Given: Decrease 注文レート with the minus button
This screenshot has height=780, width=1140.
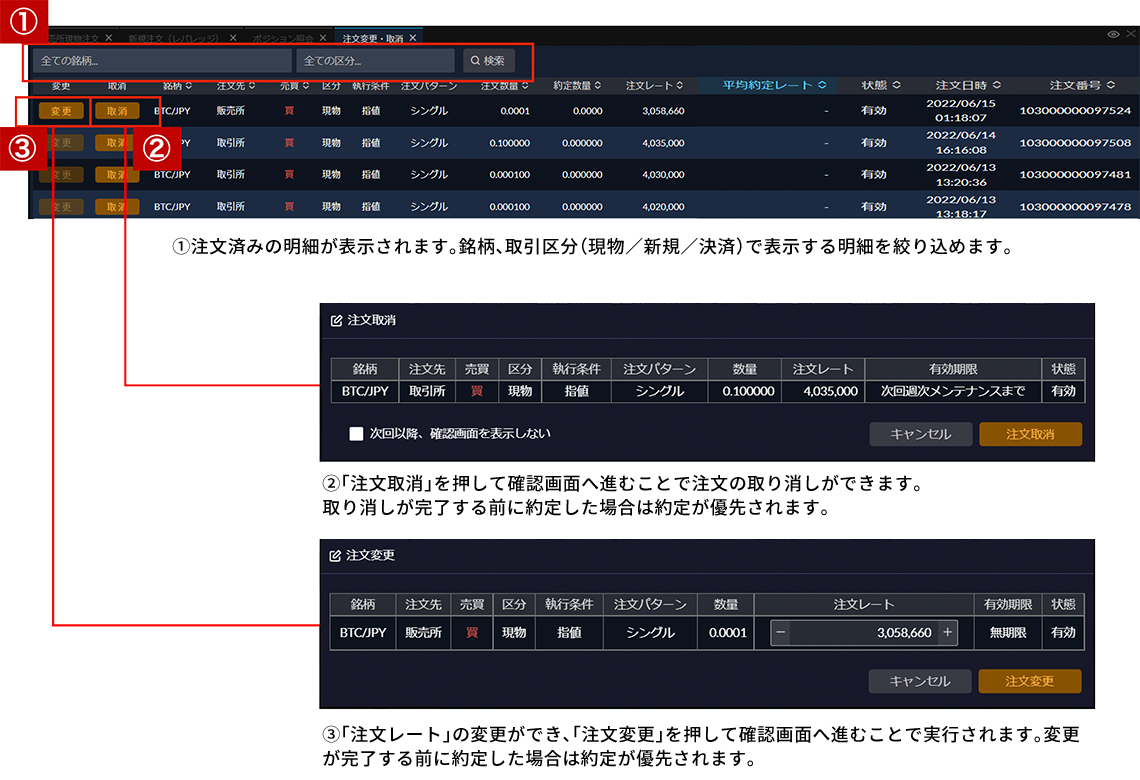Looking at the screenshot, I should coord(780,632).
